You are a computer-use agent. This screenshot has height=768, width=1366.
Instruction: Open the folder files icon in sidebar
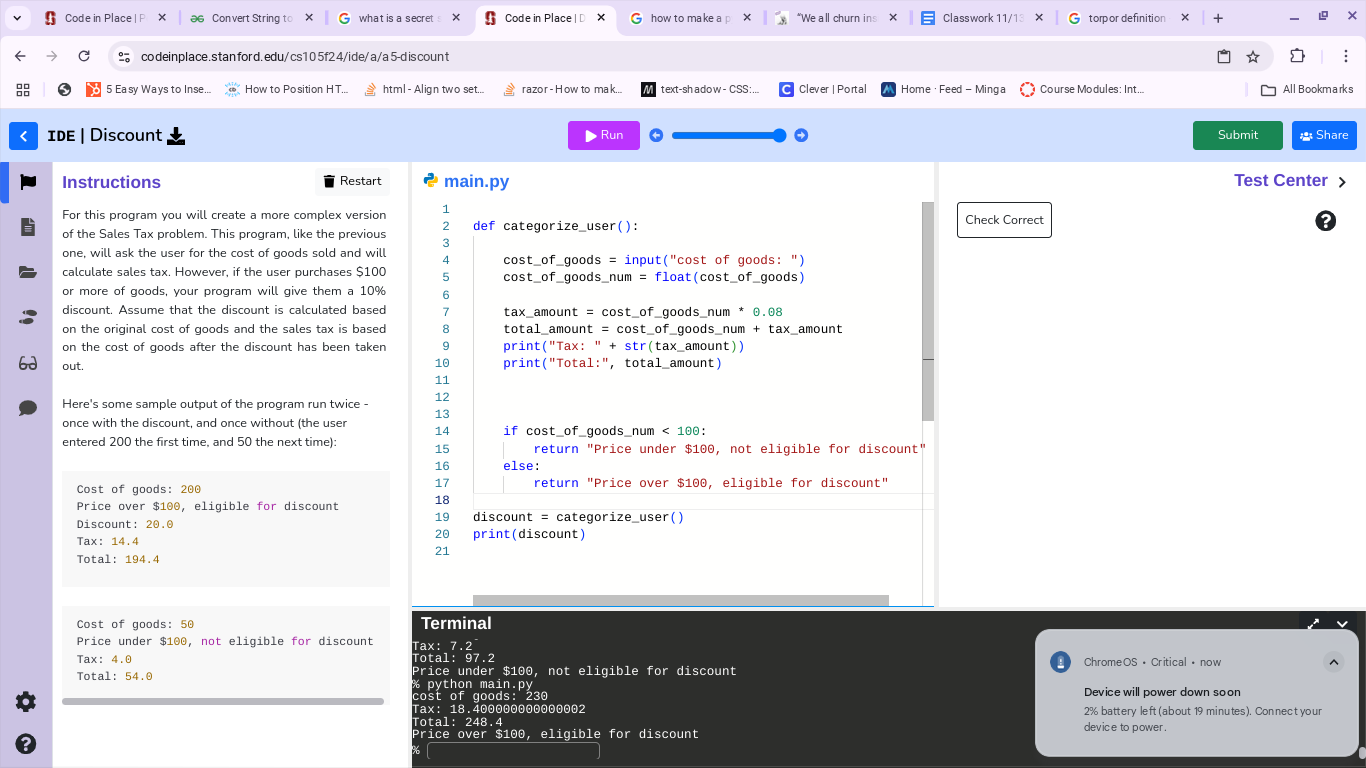click(27, 272)
